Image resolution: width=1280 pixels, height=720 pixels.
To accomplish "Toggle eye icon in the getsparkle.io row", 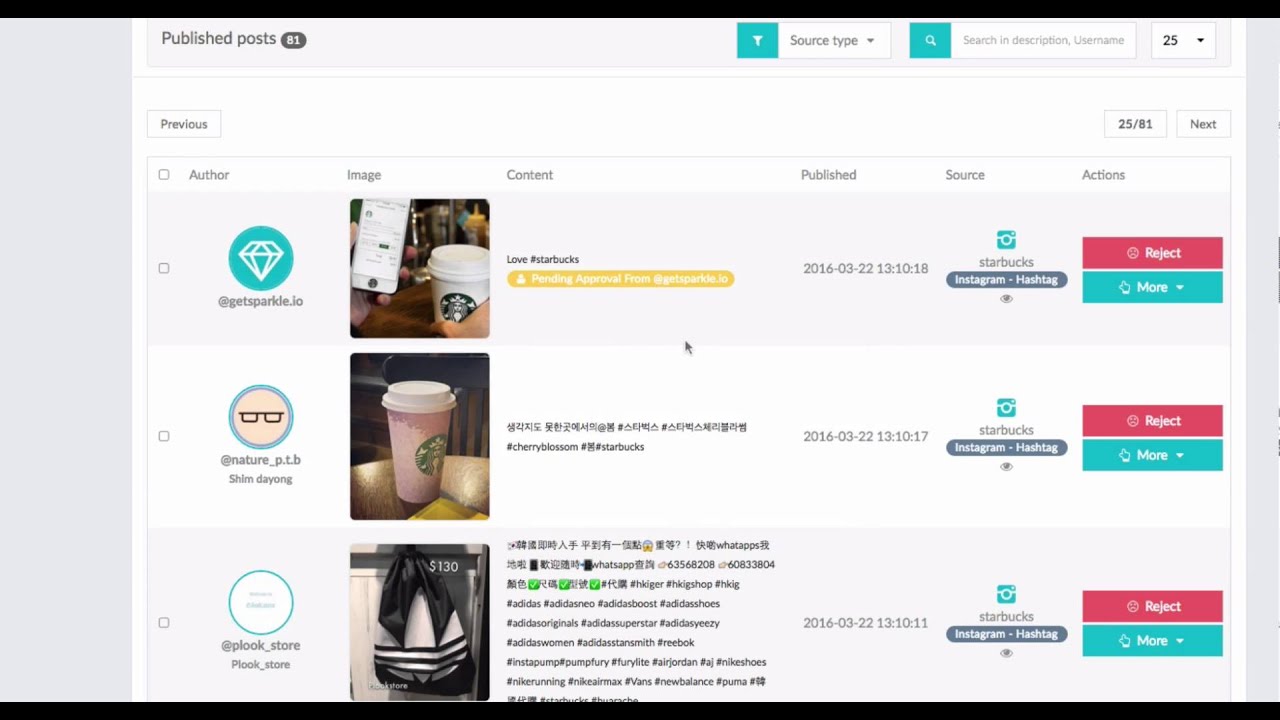I will 1006,299.
